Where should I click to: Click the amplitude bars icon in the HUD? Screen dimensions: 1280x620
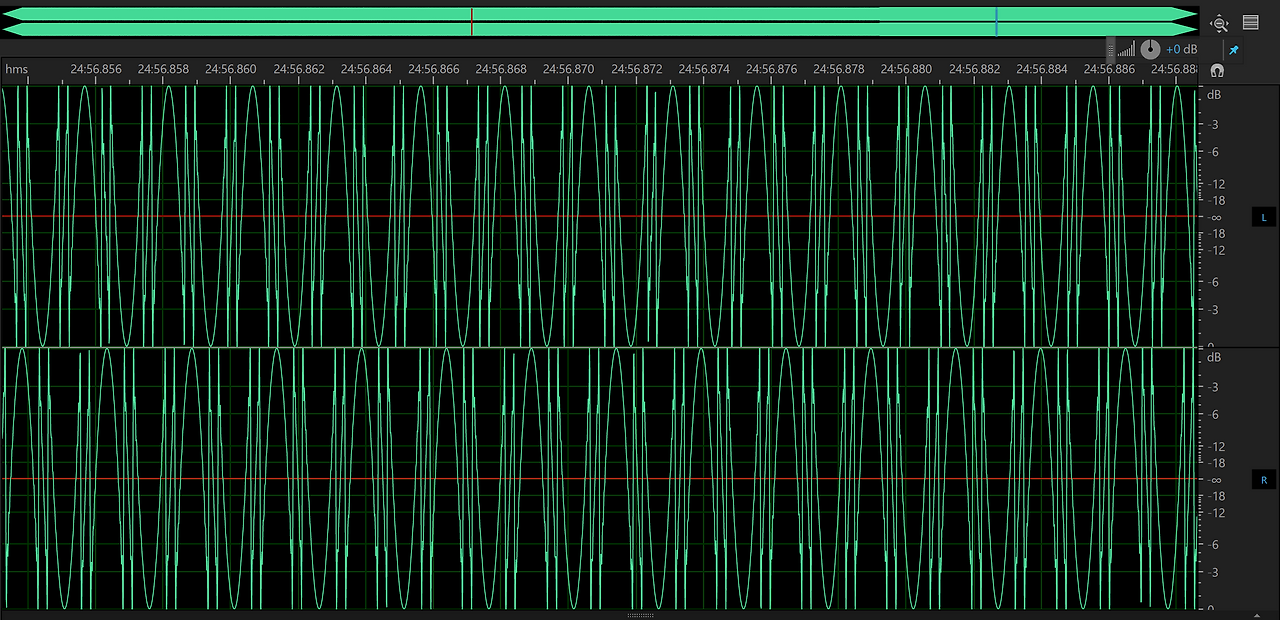(x=1126, y=49)
